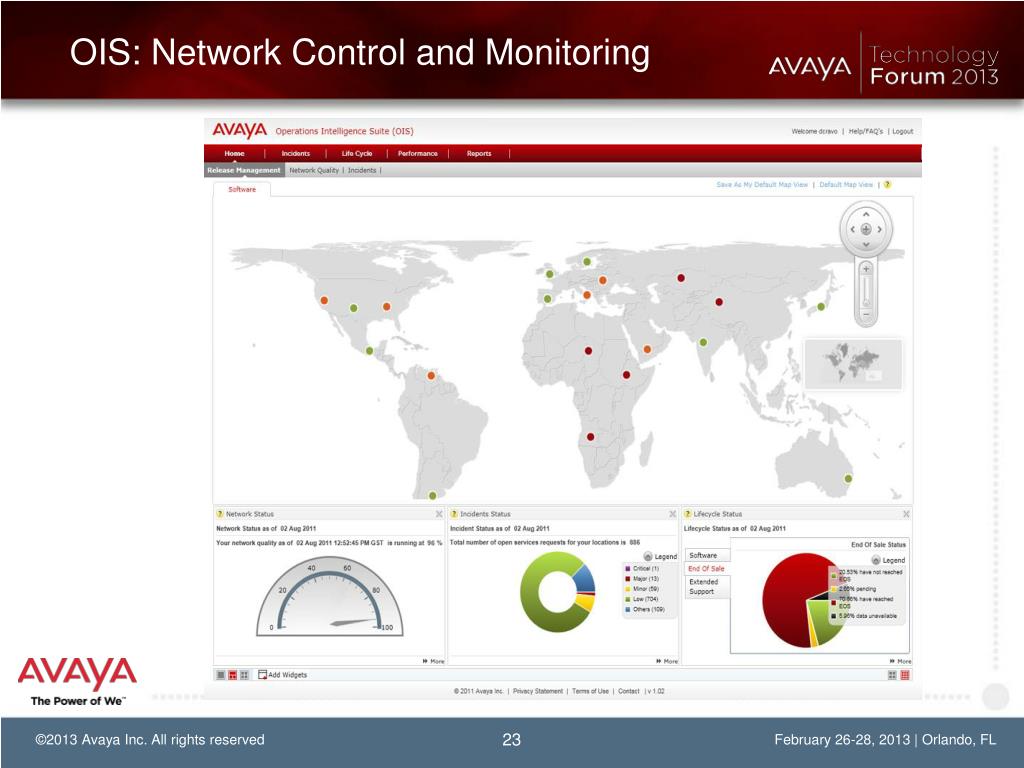Click the map zoom slider track
Viewport: 1024px width, 768px height.
click(866, 291)
